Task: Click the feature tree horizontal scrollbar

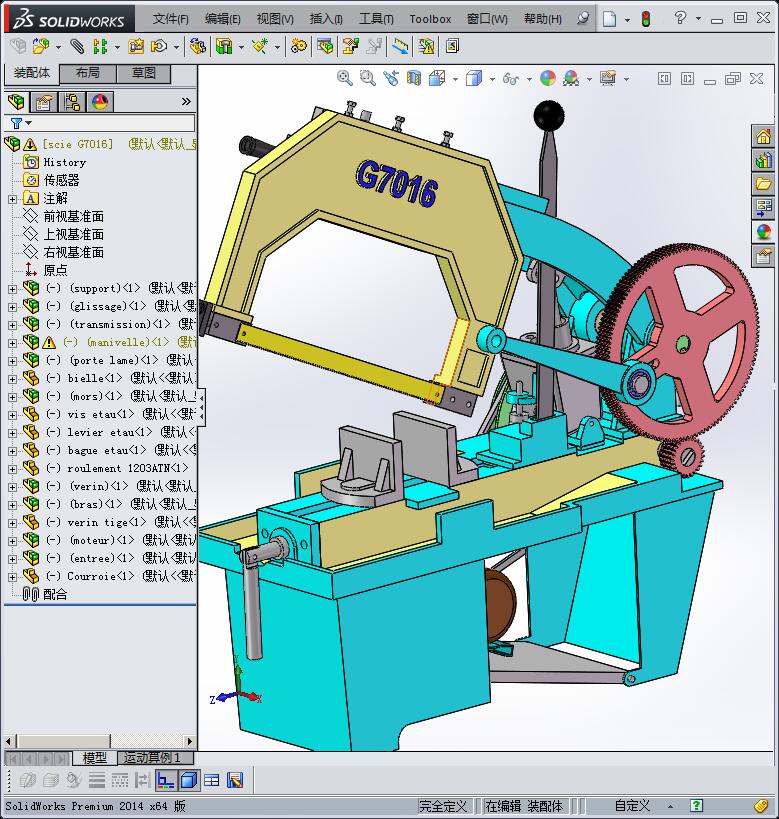Action: pos(99,741)
